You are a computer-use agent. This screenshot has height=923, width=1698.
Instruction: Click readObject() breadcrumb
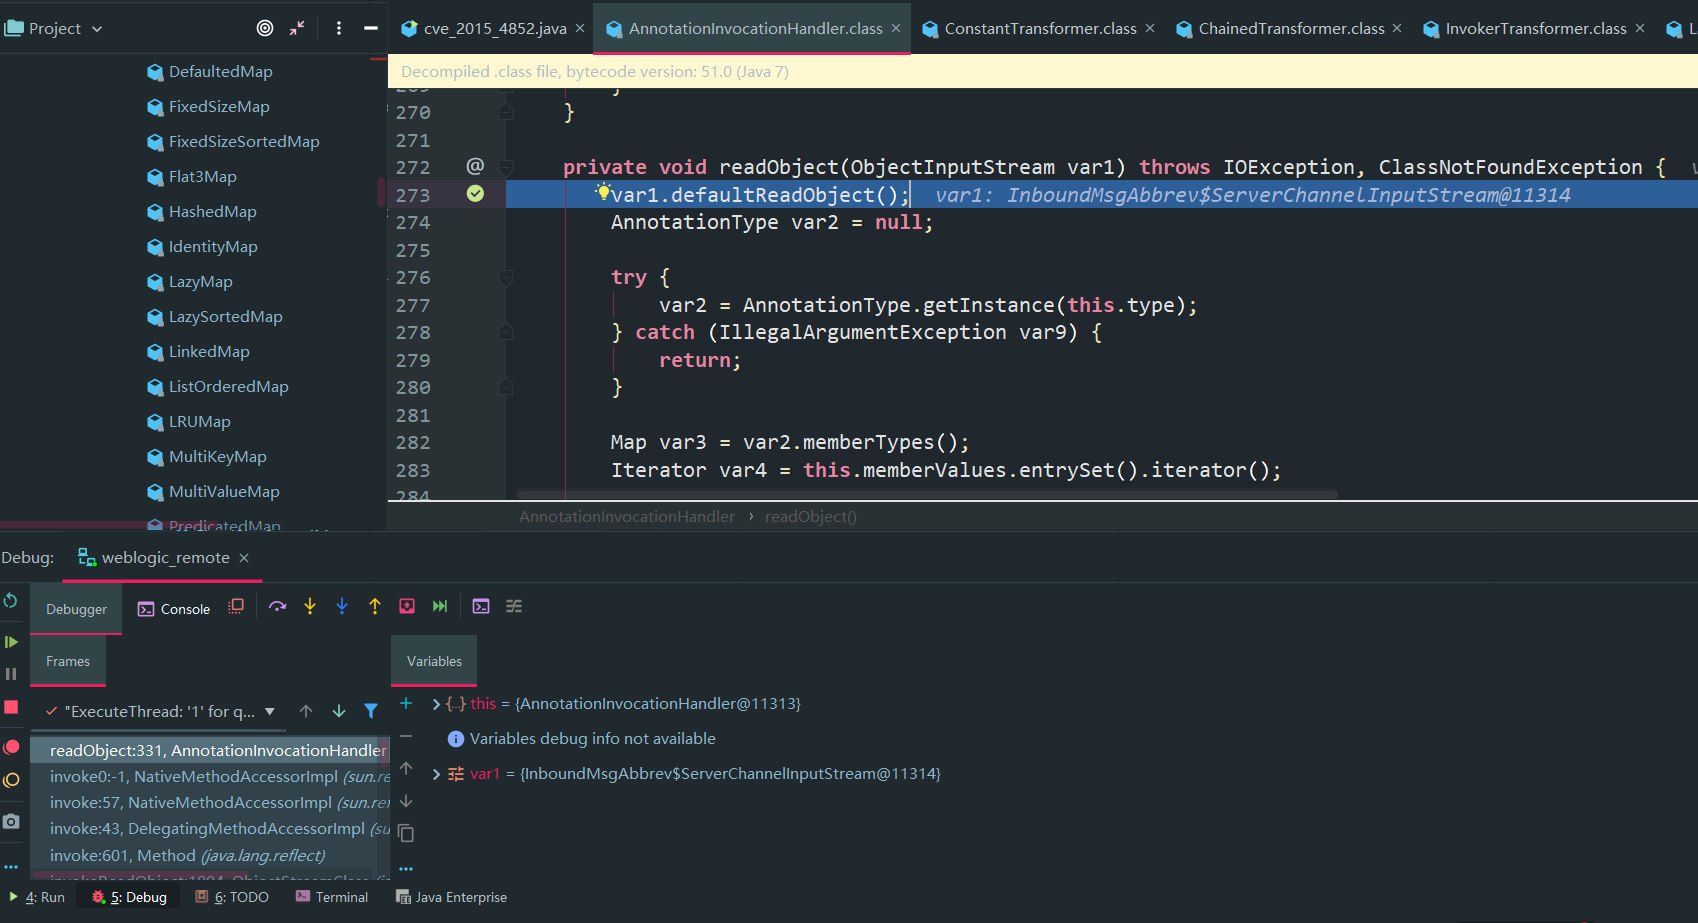coord(811,517)
